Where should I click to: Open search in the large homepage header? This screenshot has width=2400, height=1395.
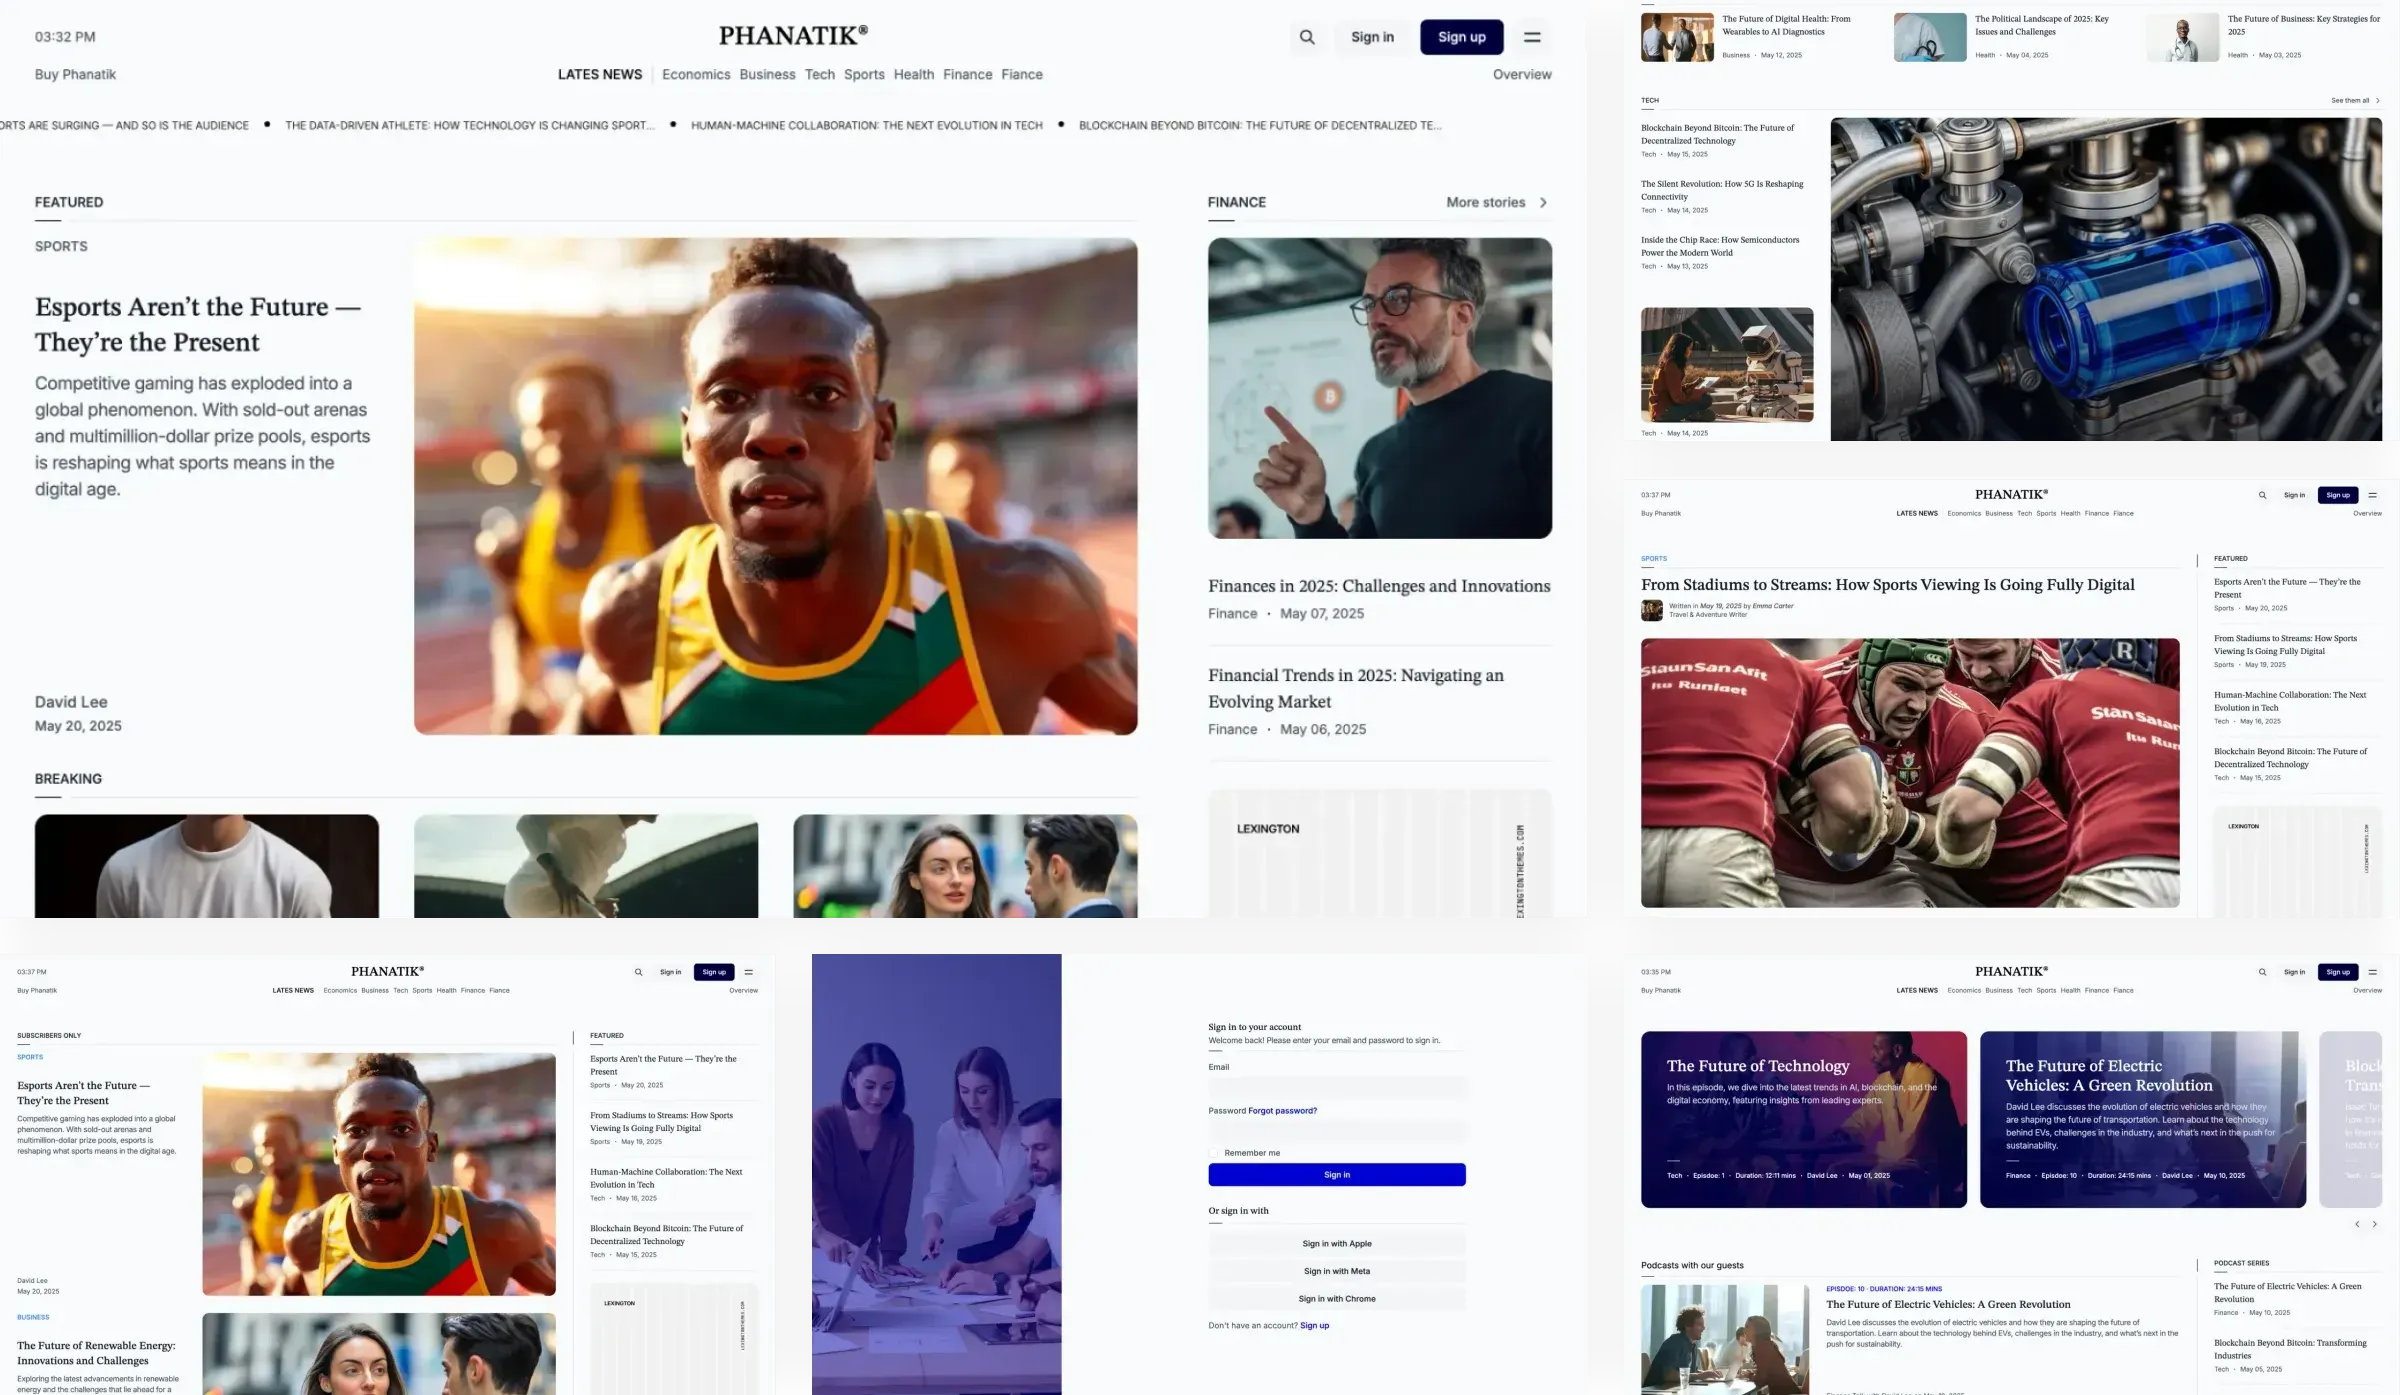tap(1307, 37)
